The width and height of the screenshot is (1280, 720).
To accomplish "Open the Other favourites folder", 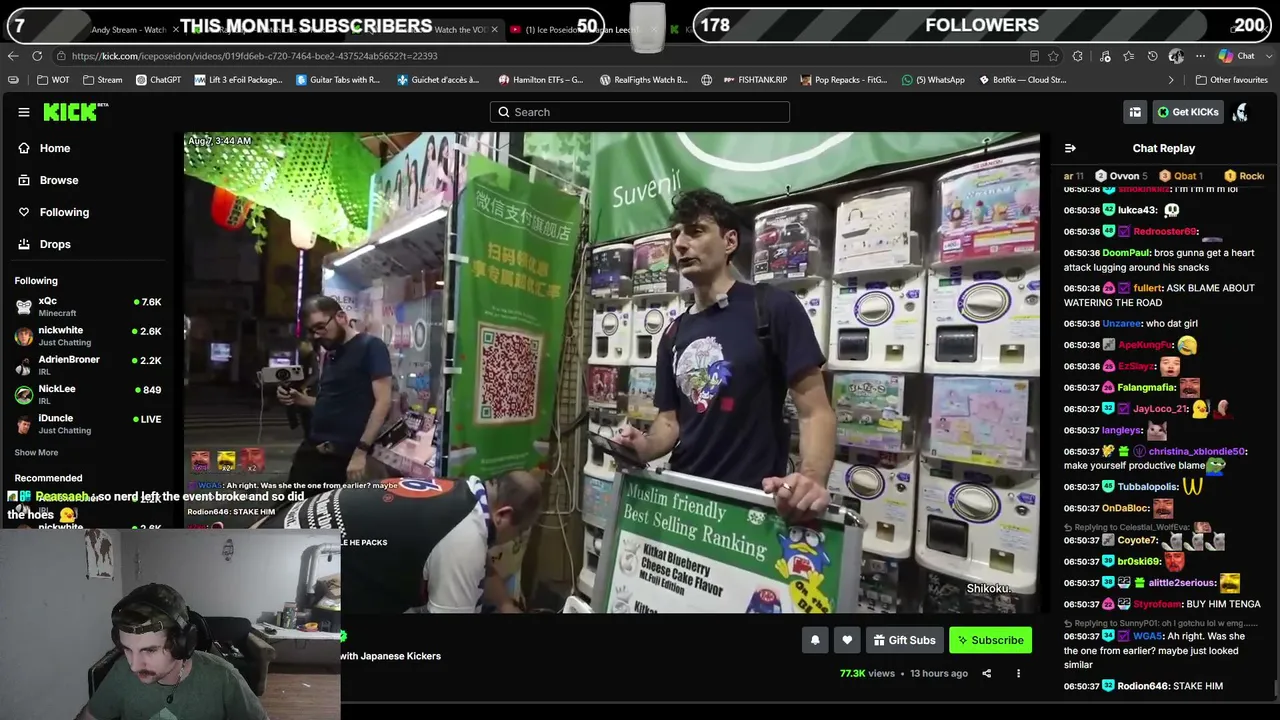I will [x=1231, y=80].
